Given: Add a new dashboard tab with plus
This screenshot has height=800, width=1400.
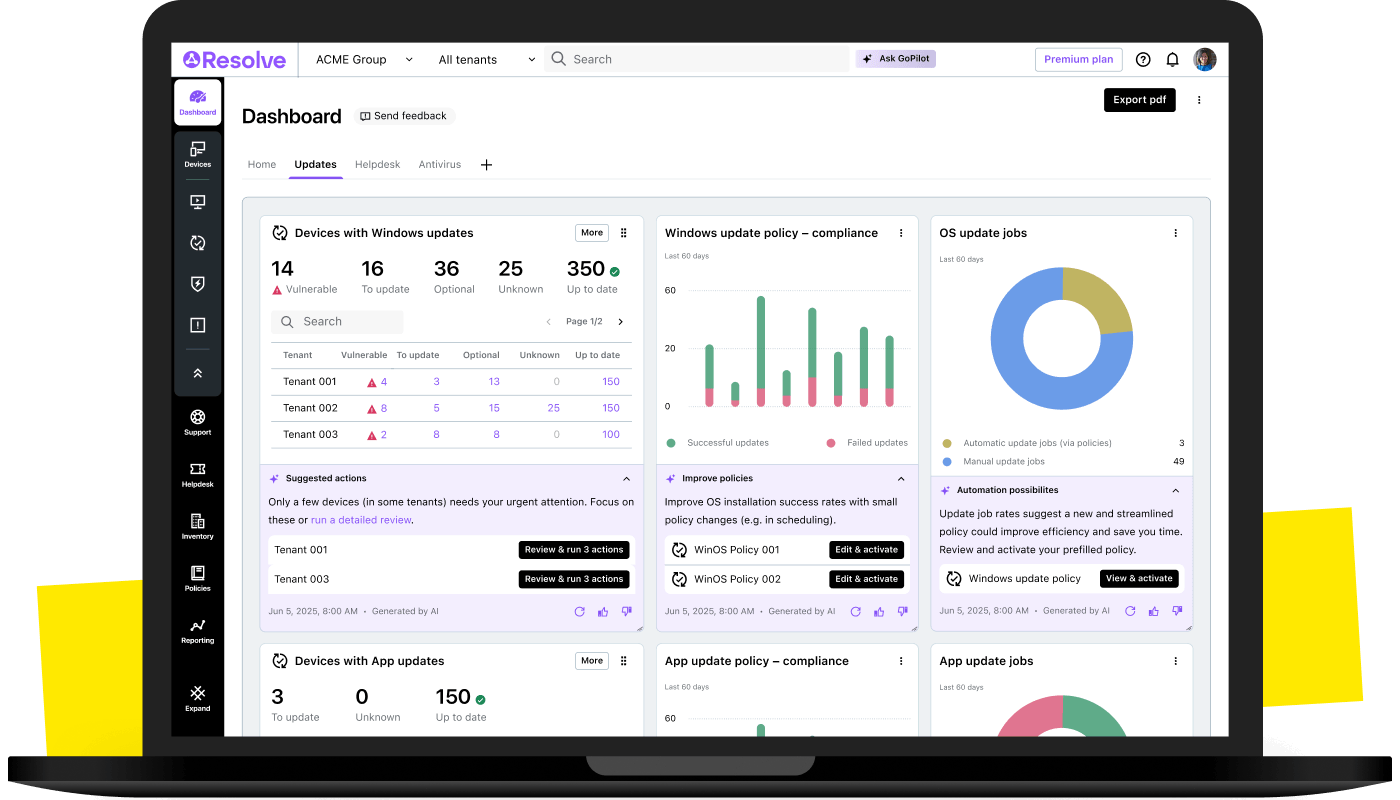Looking at the screenshot, I should 487,165.
